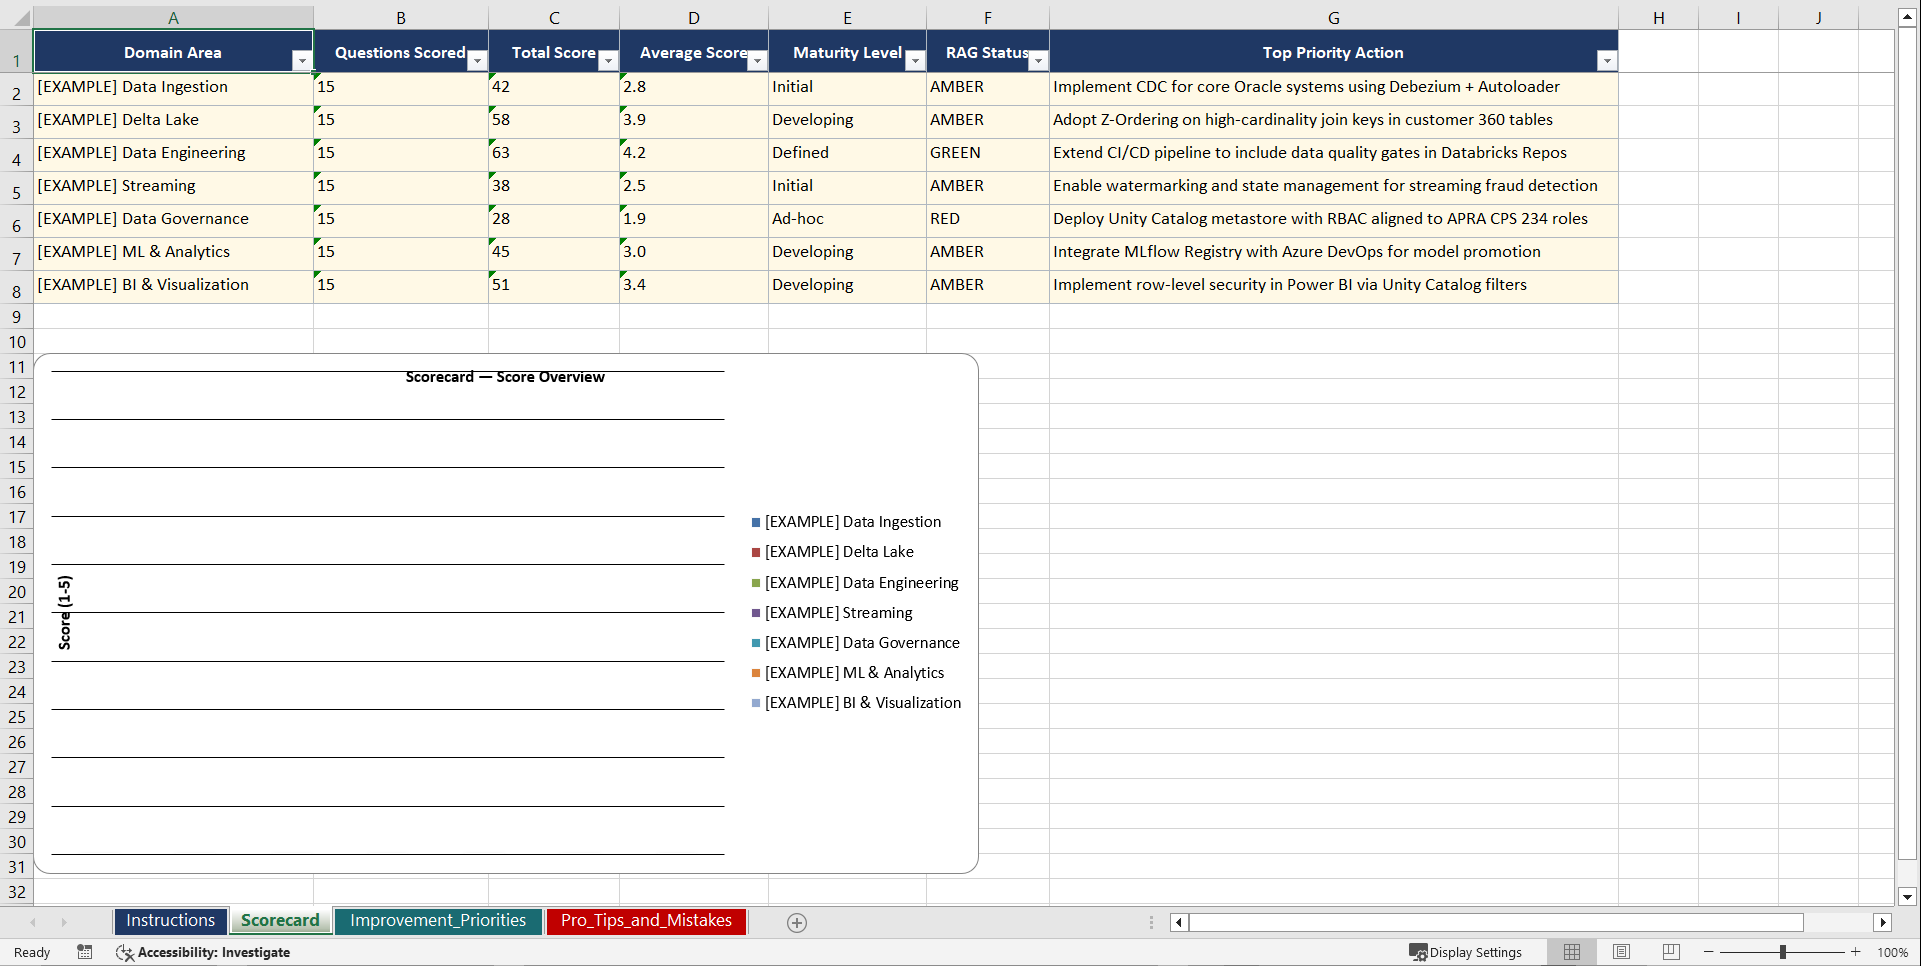Open the Pro_Tips_and_Mistakes sheet
The height and width of the screenshot is (966, 1921).
point(645,921)
